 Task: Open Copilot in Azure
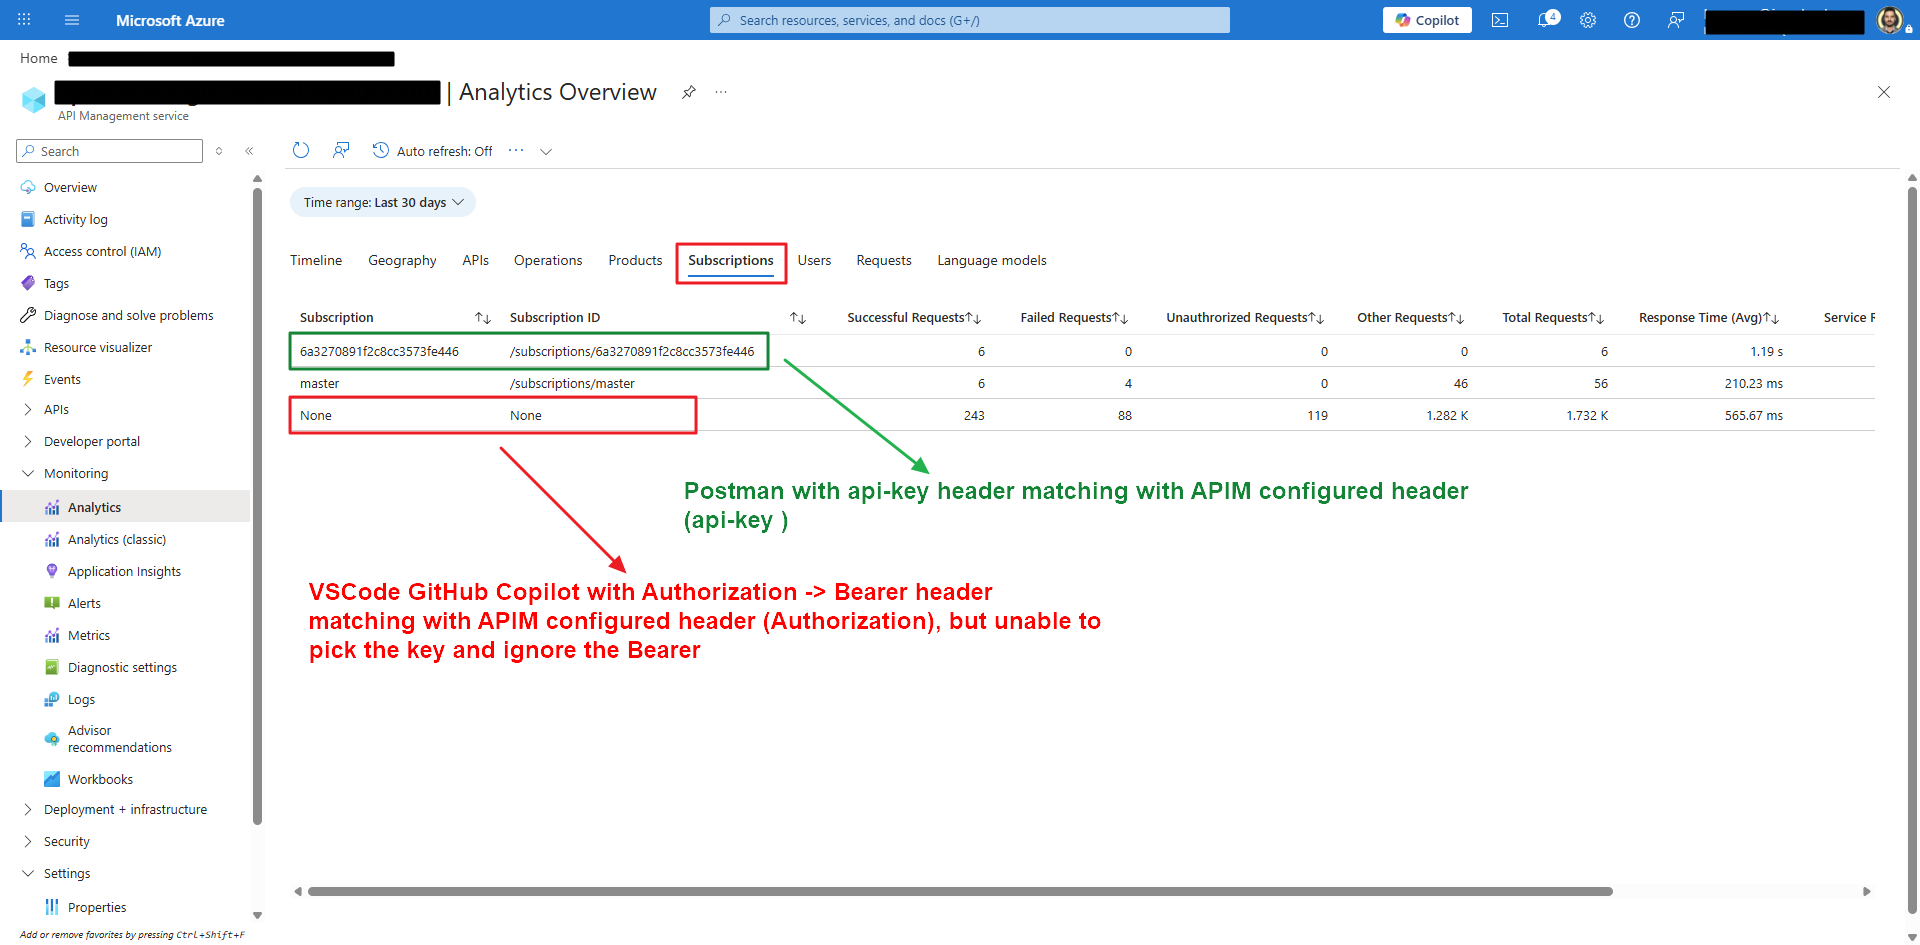(x=1427, y=20)
